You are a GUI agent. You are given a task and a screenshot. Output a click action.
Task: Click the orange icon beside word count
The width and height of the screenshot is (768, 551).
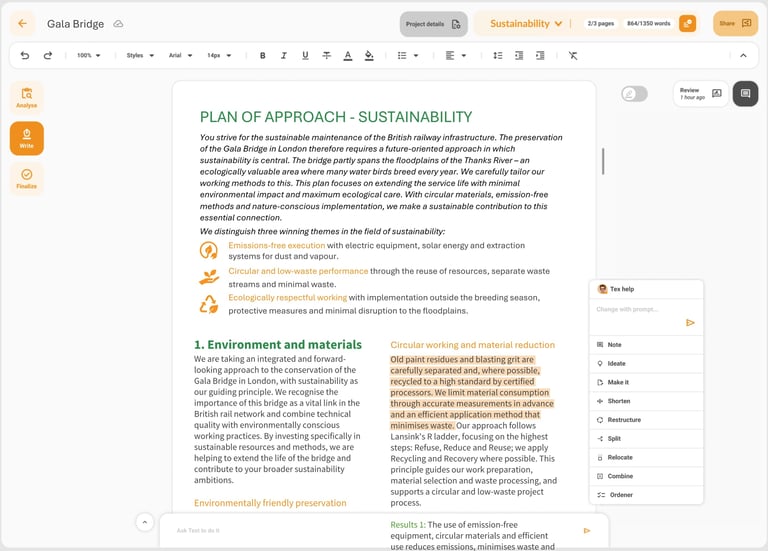tap(687, 24)
